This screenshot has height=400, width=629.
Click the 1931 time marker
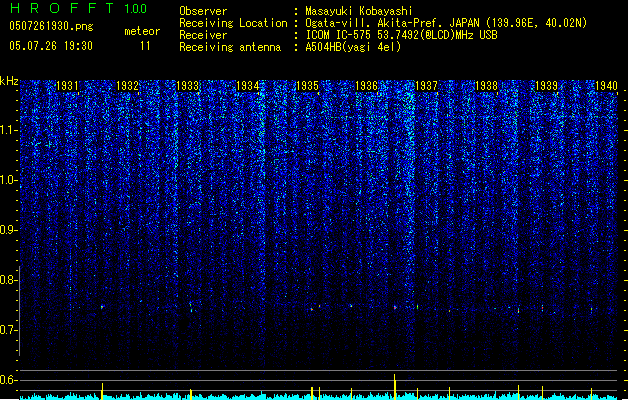click(x=67, y=85)
